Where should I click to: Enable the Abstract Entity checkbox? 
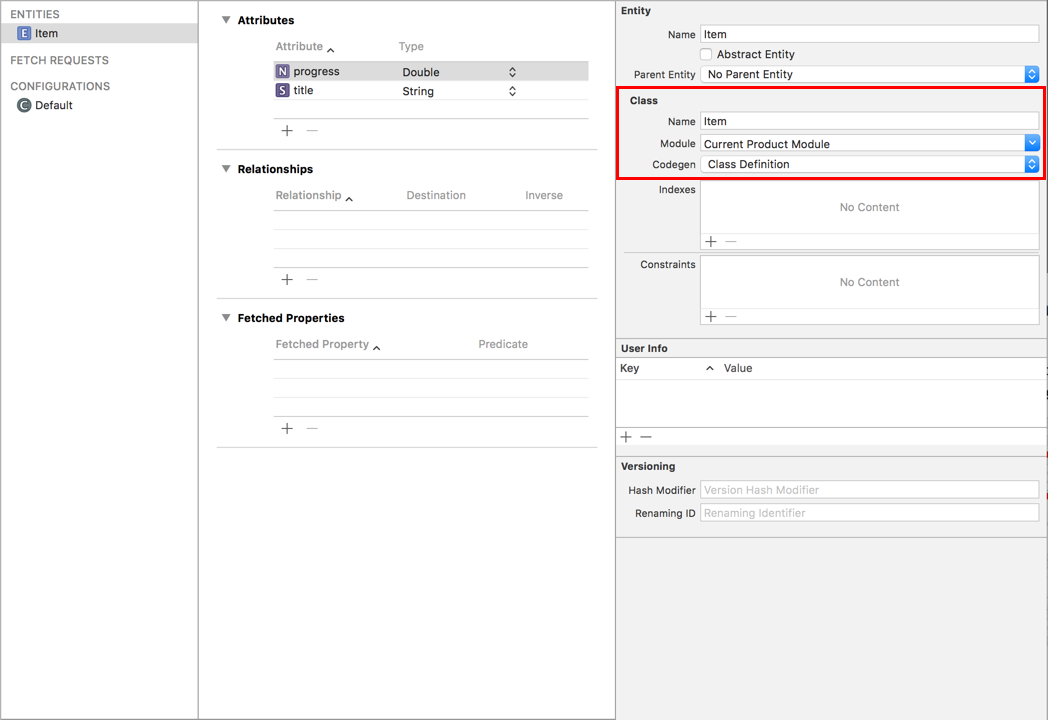(706, 54)
